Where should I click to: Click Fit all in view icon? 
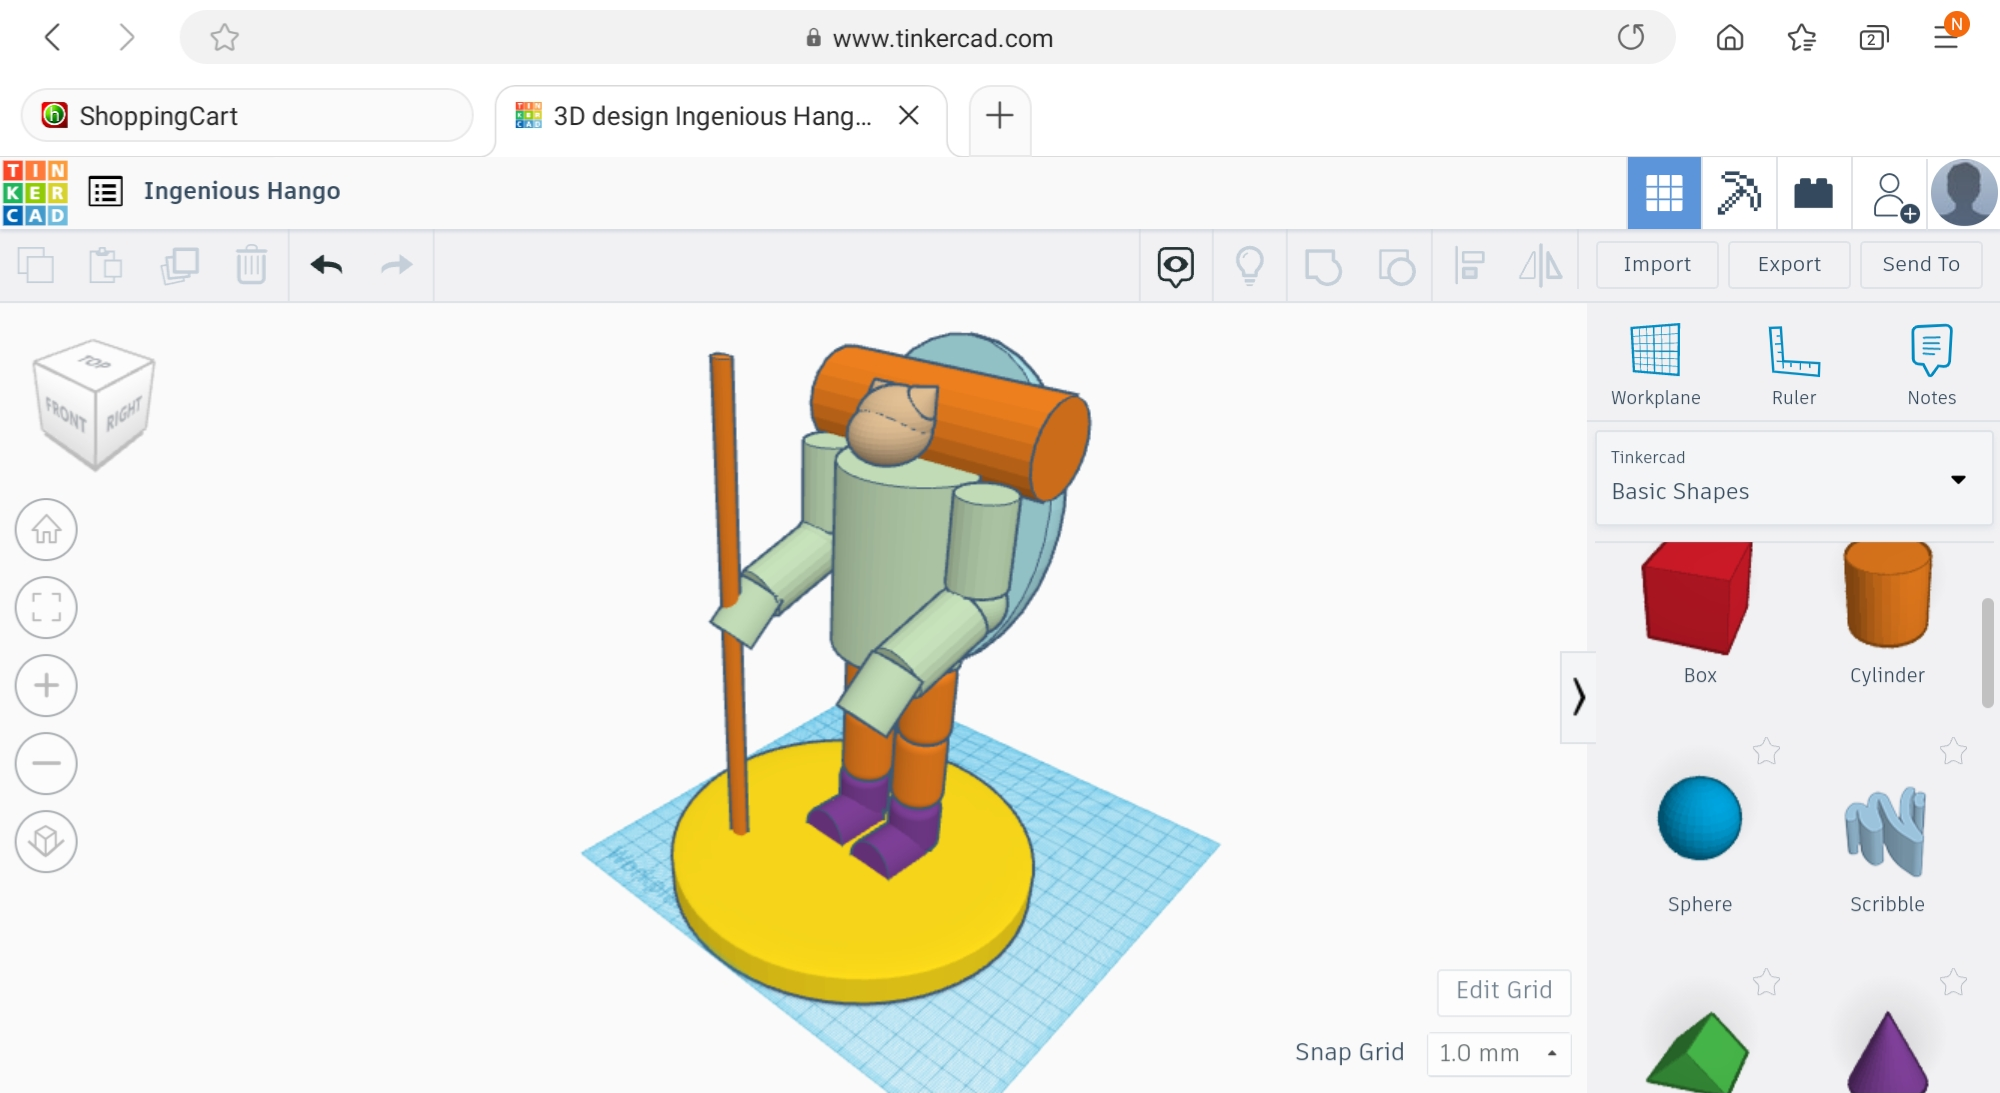[x=46, y=607]
